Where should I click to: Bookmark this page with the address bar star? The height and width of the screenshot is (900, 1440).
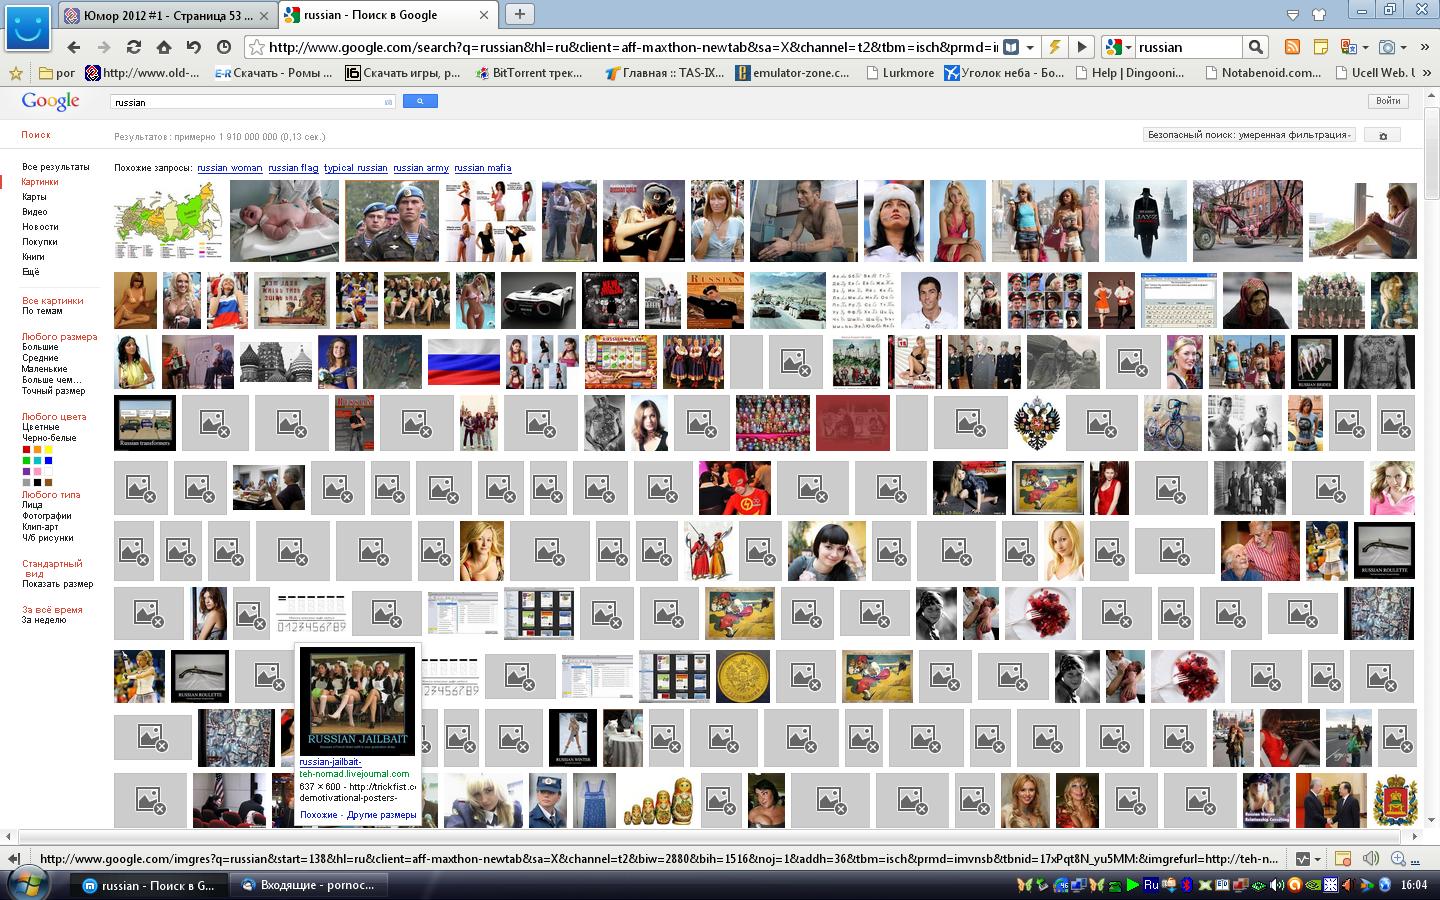(257, 47)
